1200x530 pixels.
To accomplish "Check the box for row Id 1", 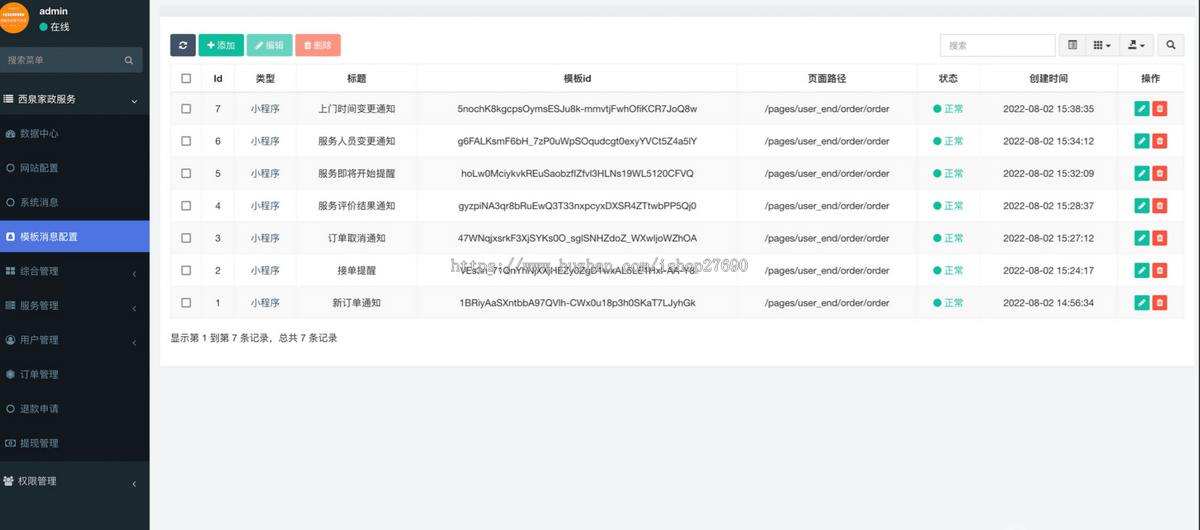I will (186, 303).
